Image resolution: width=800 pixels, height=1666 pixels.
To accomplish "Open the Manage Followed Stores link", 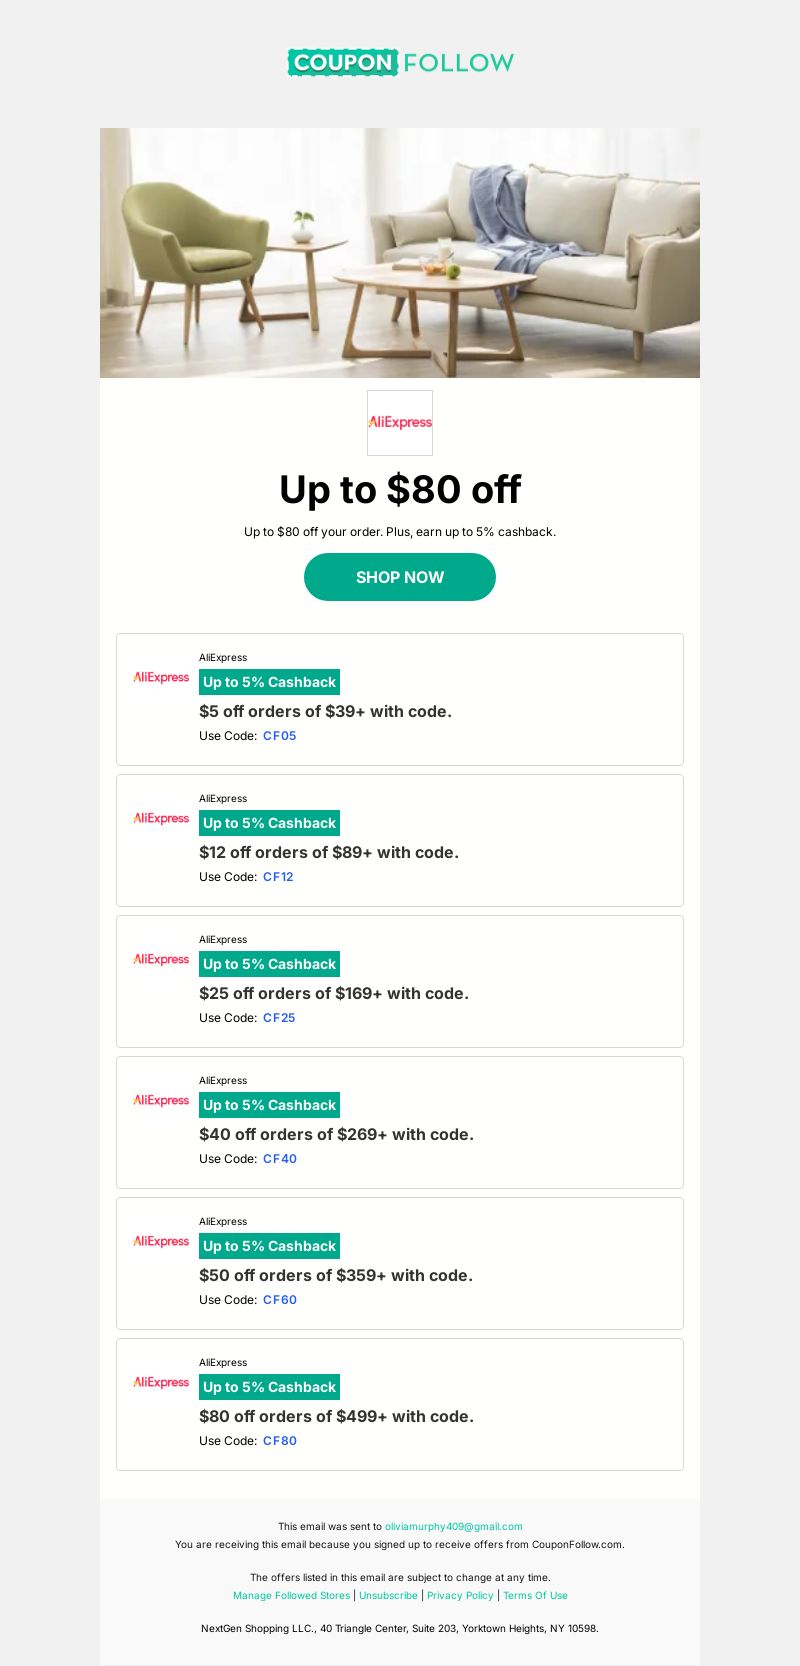I will coord(292,1596).
